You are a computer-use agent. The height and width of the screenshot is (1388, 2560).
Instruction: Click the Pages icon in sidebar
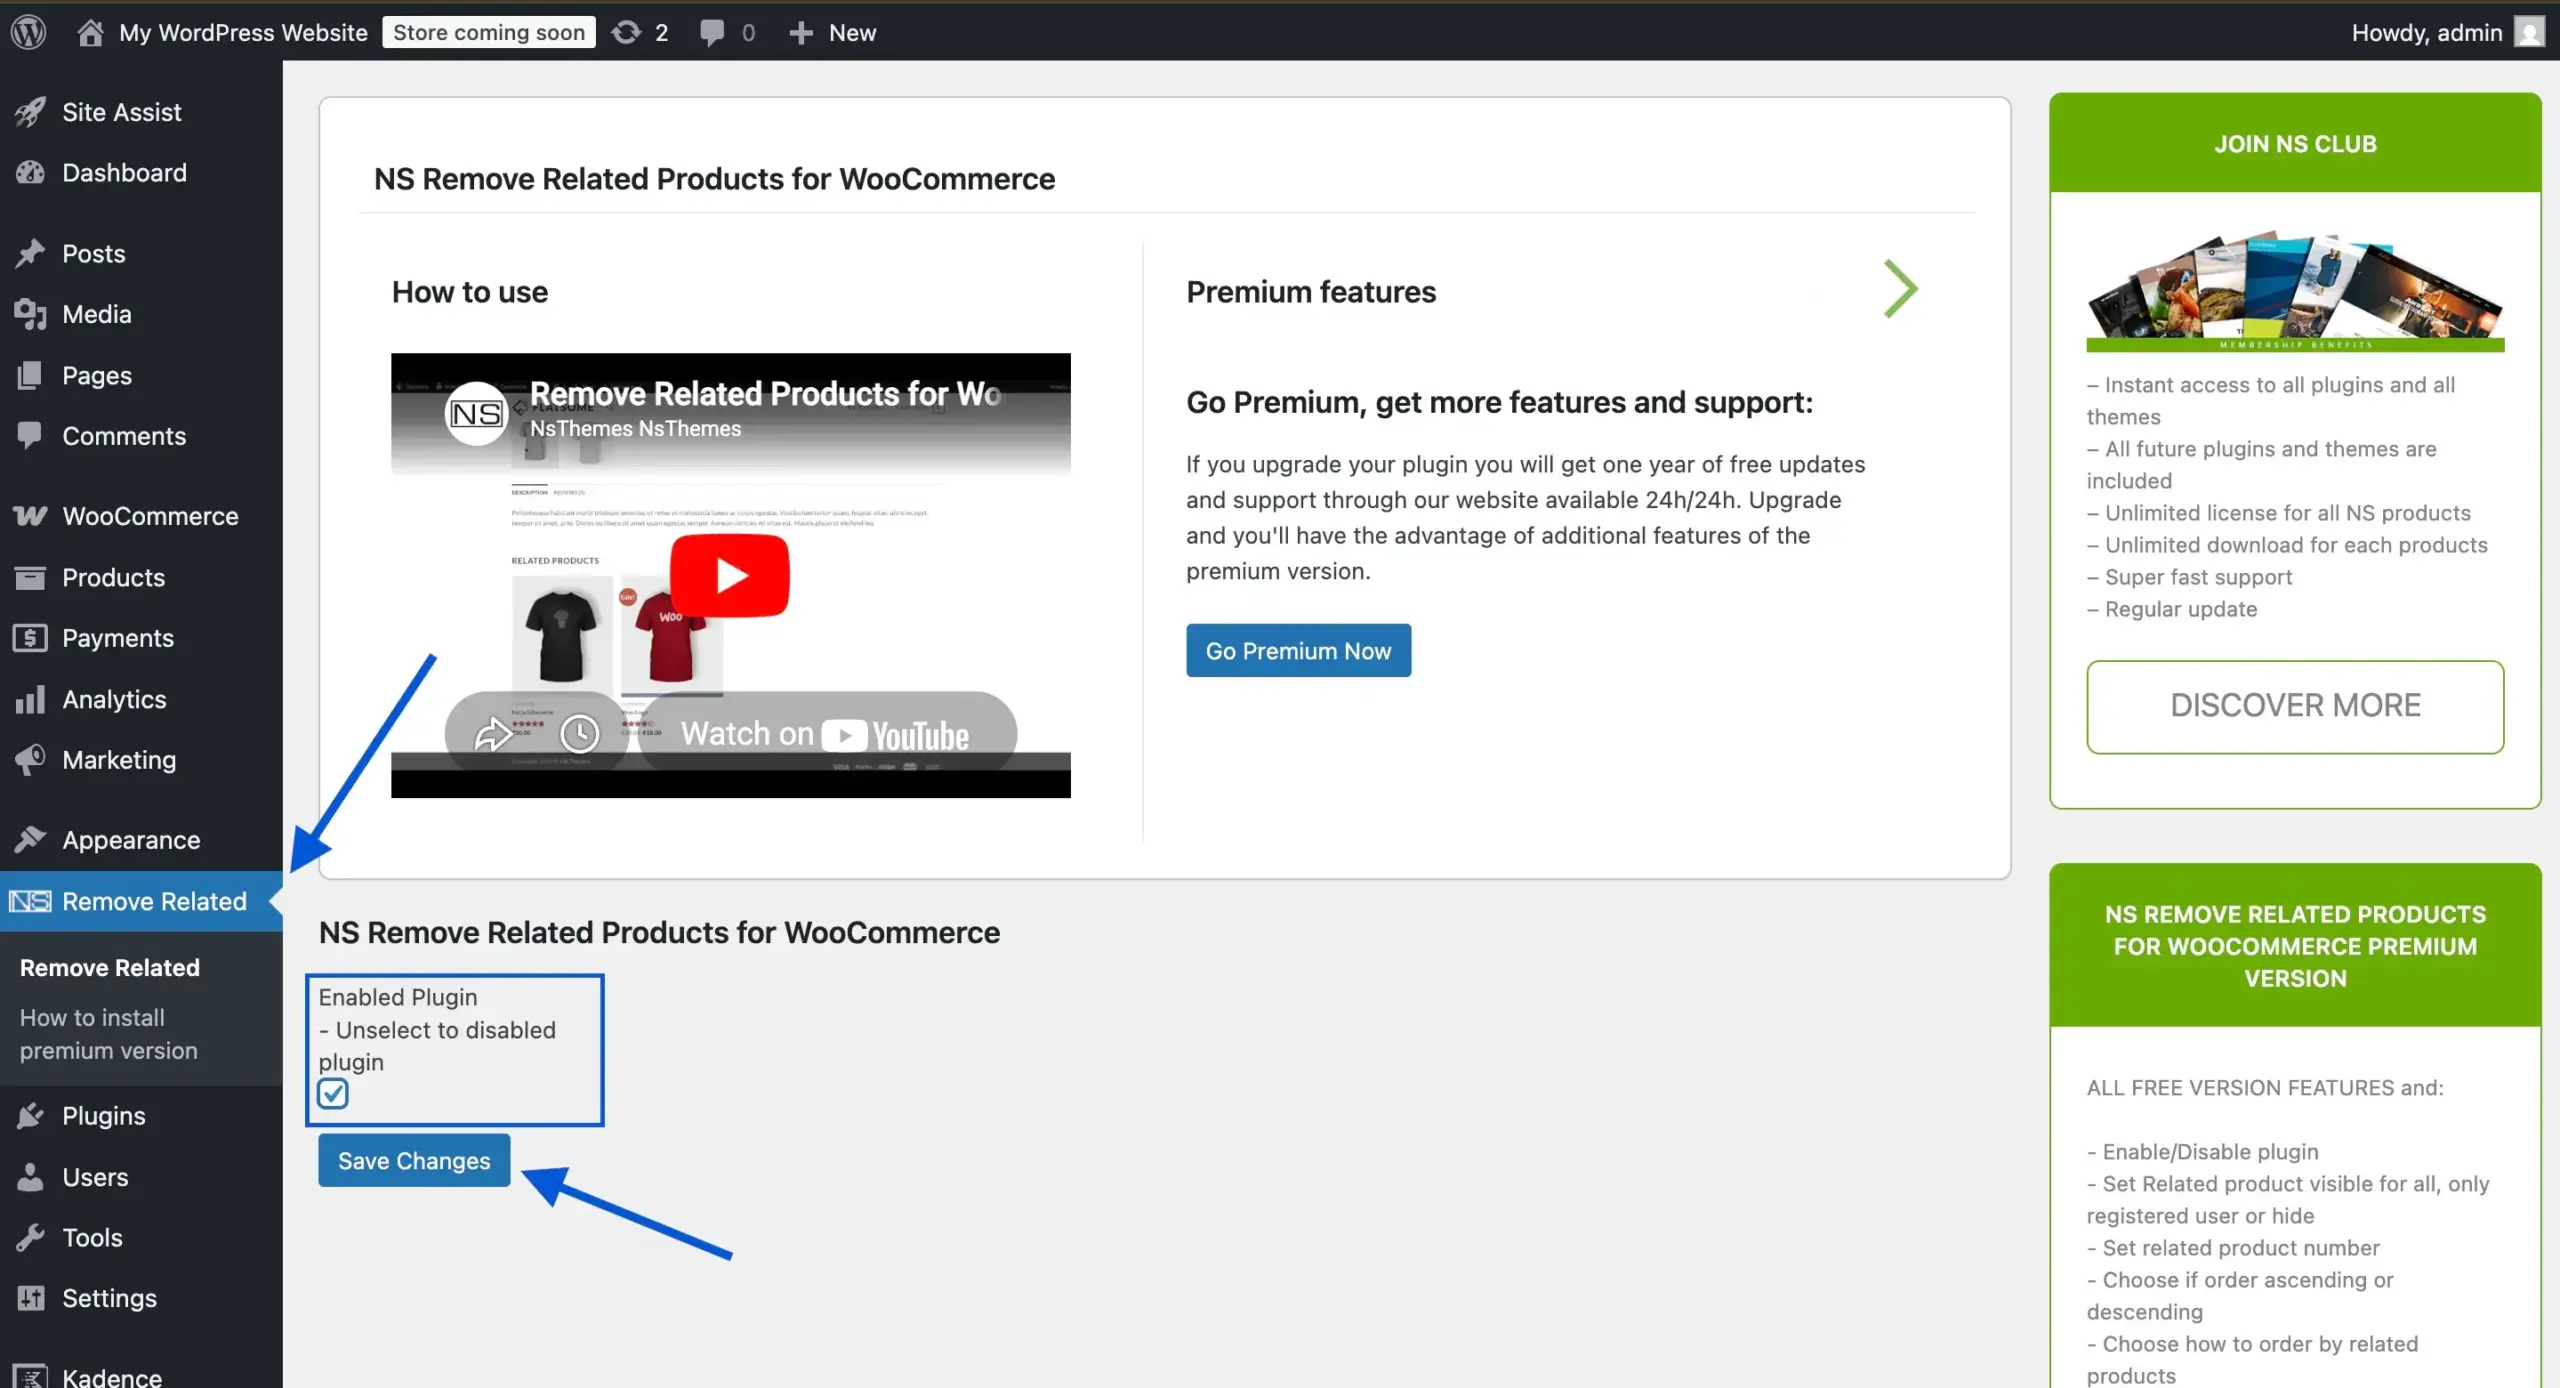click(30, 375)
